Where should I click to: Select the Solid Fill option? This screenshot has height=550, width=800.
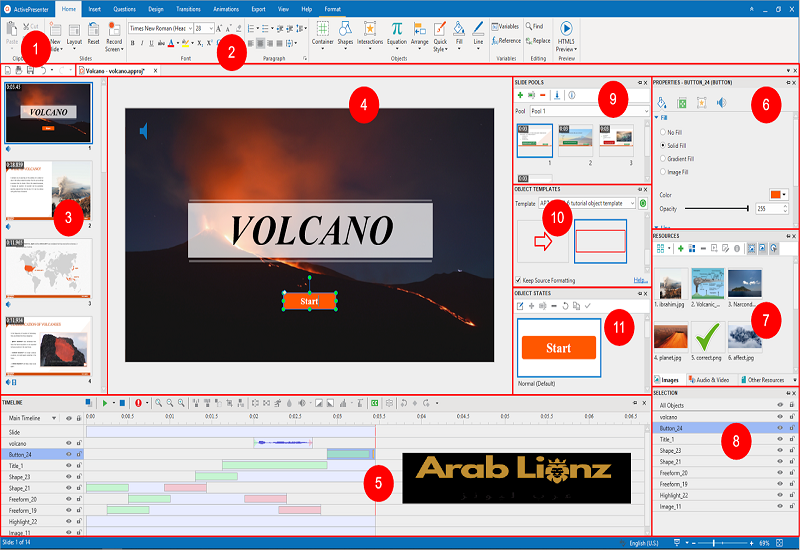click(x=673, y=145)
